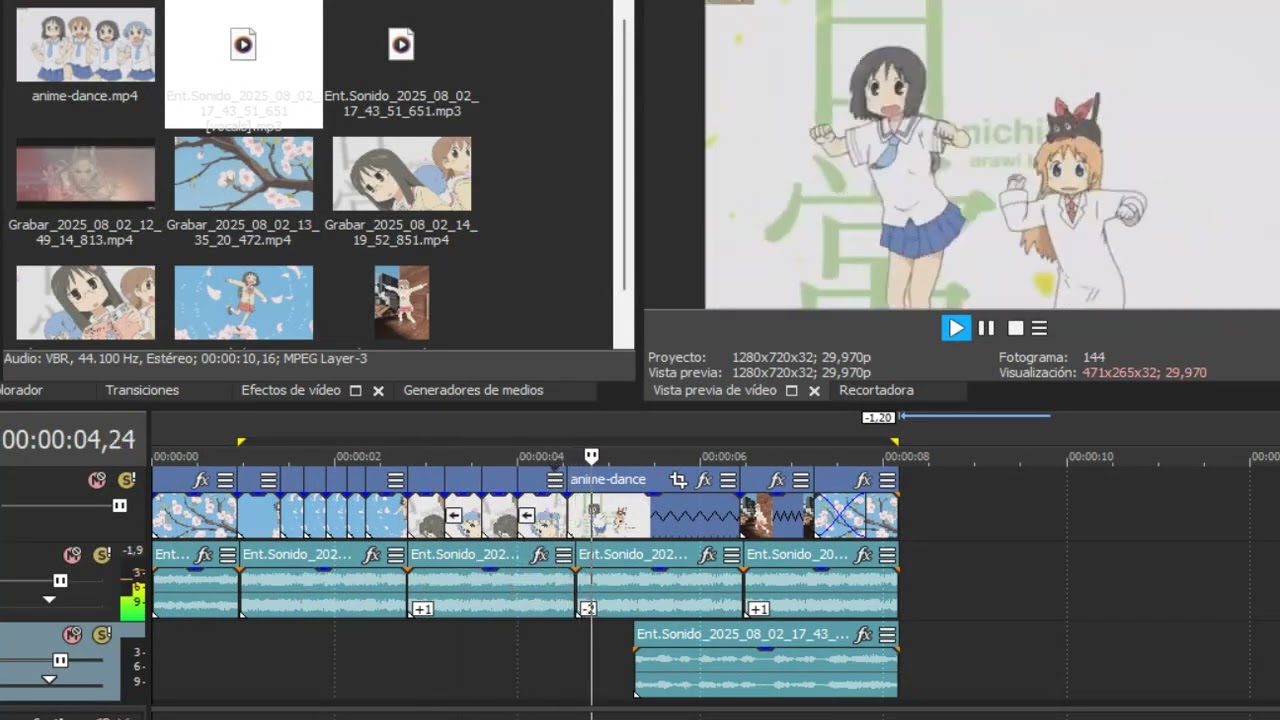Mute the bottom audio track

[x=72, y=634]
